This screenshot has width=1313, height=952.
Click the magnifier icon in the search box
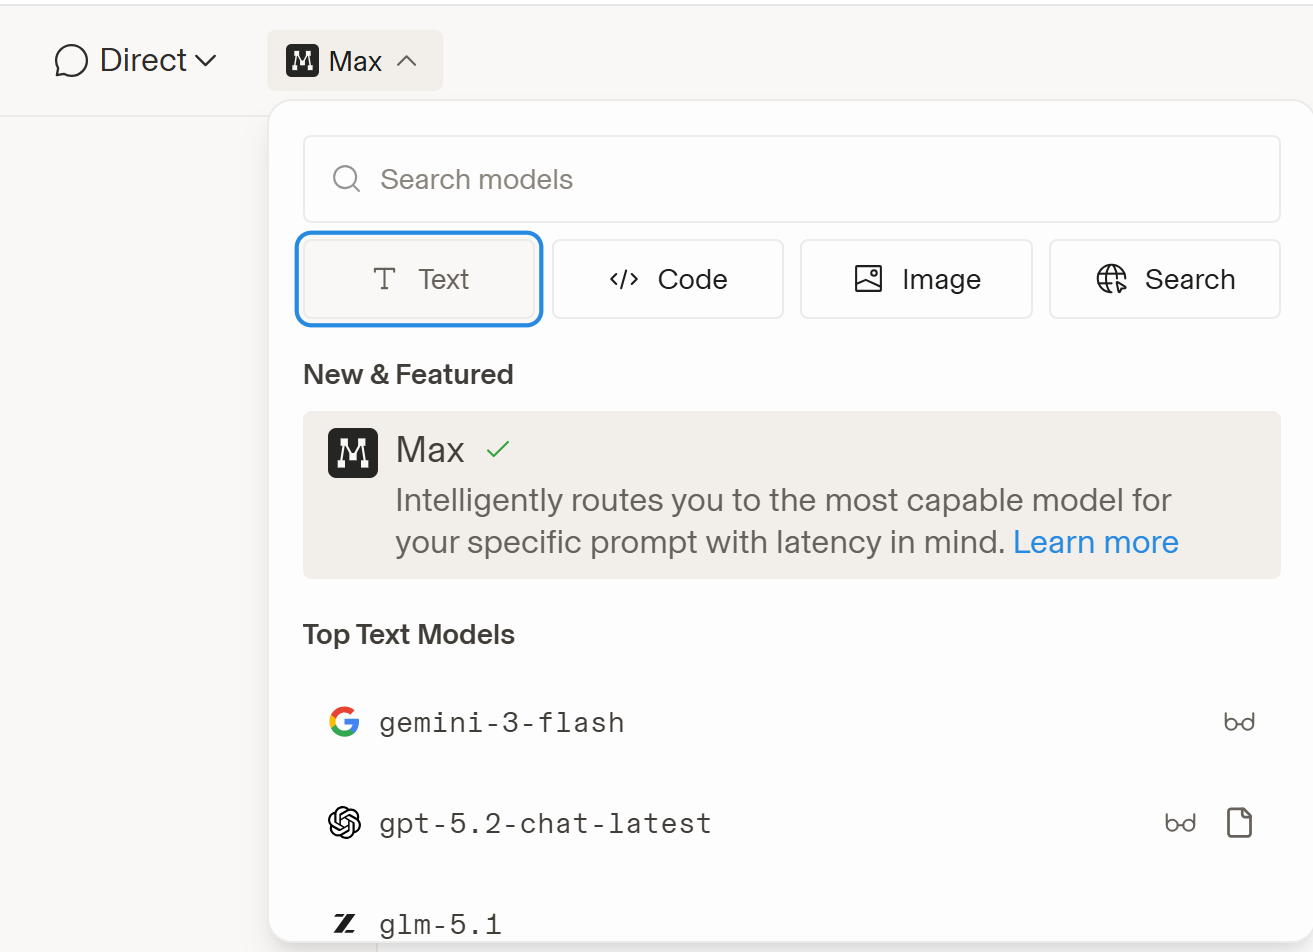pyautogui.click(x=346, y=179)
